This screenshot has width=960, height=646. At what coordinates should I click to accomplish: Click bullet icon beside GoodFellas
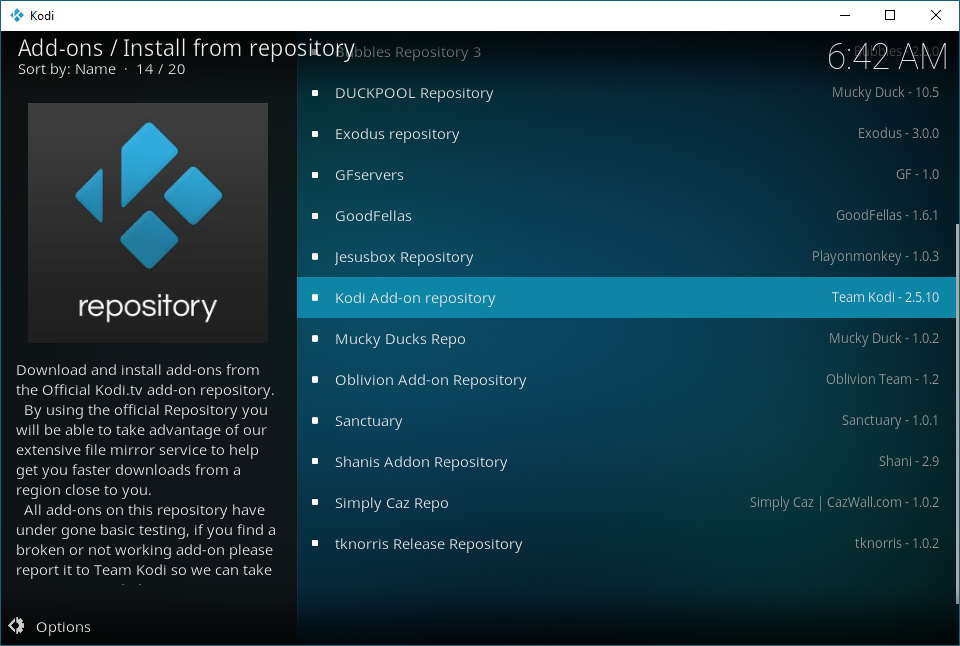pos(315,216)
